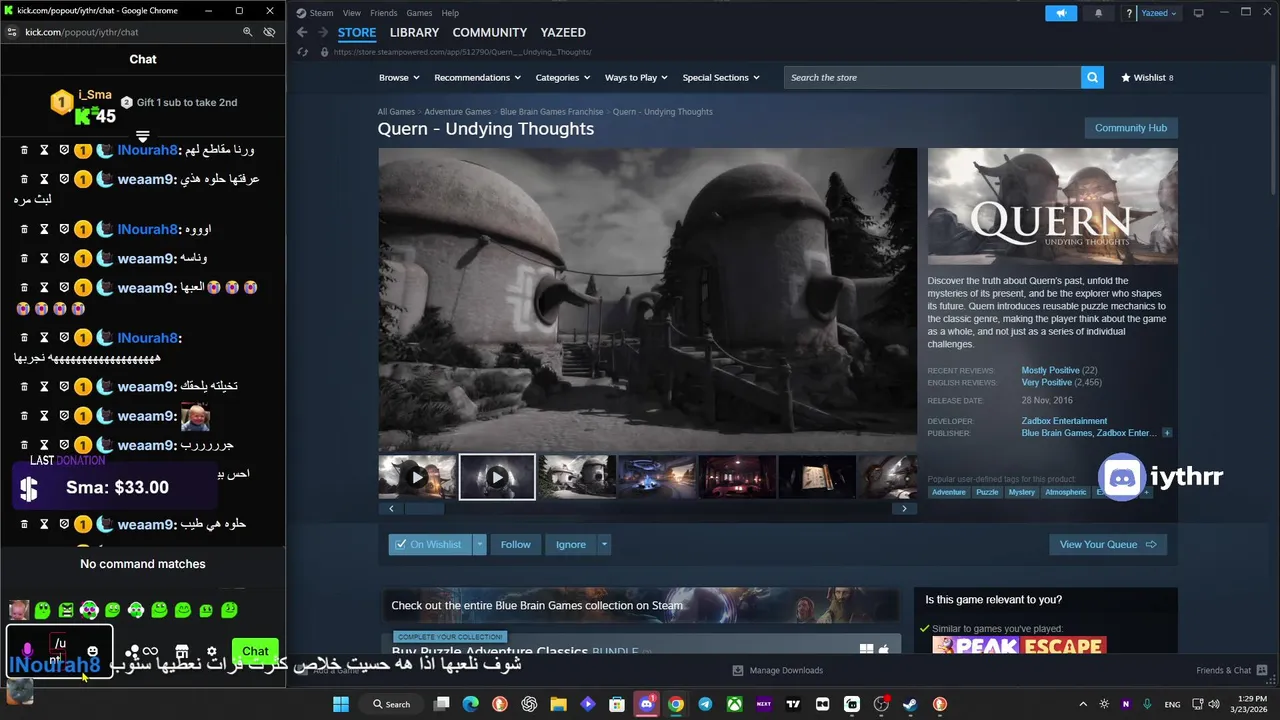Click the Follow button
The image size is (1280, 720).
pos(516,544)
